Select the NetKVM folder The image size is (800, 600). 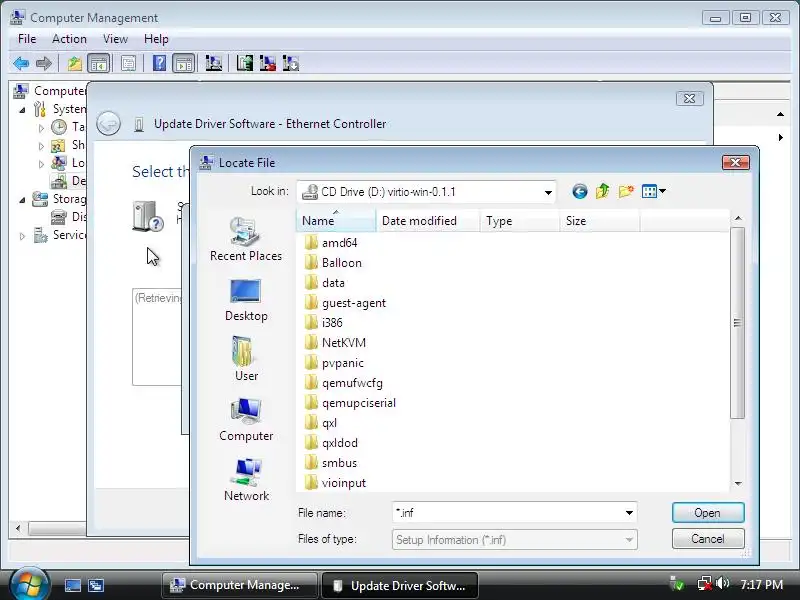[335, 343]
